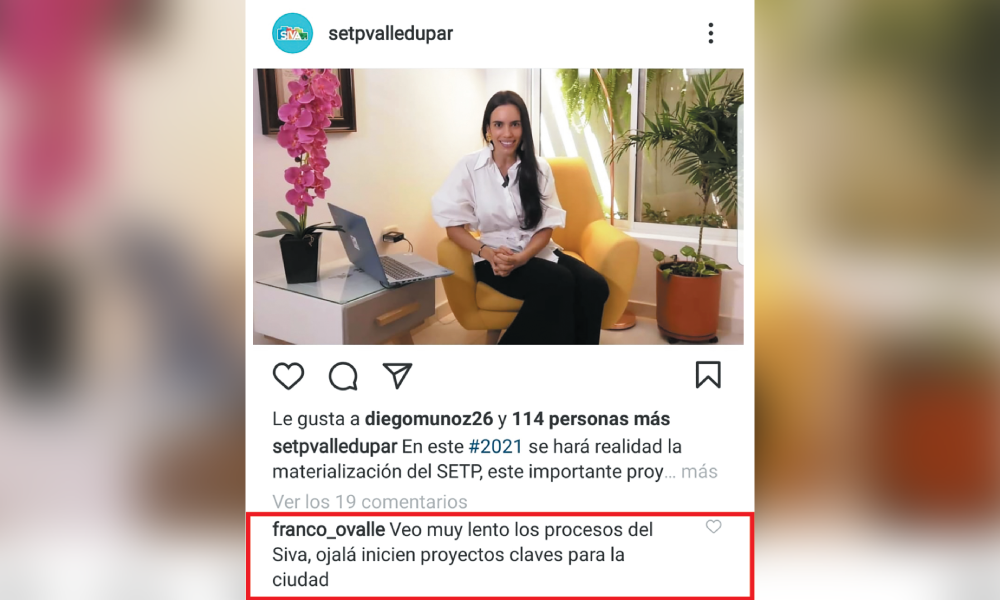
Task: Open the setpvalledupar profile avatar
Action: [x=293, y=33]
